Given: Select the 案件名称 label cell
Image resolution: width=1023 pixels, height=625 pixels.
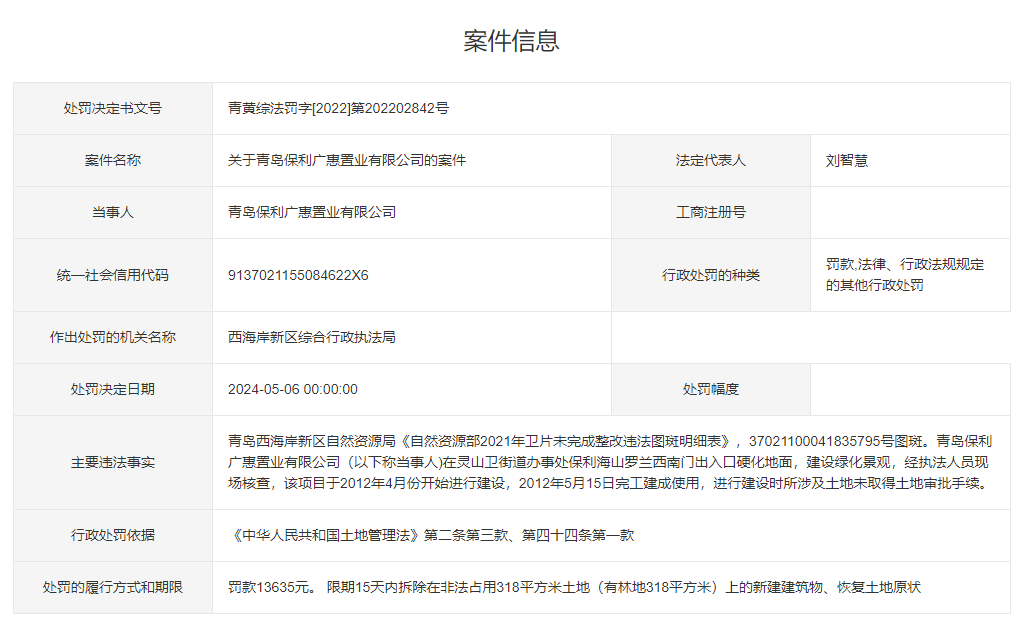Looking at the screenshot, I should coord(113,160).
